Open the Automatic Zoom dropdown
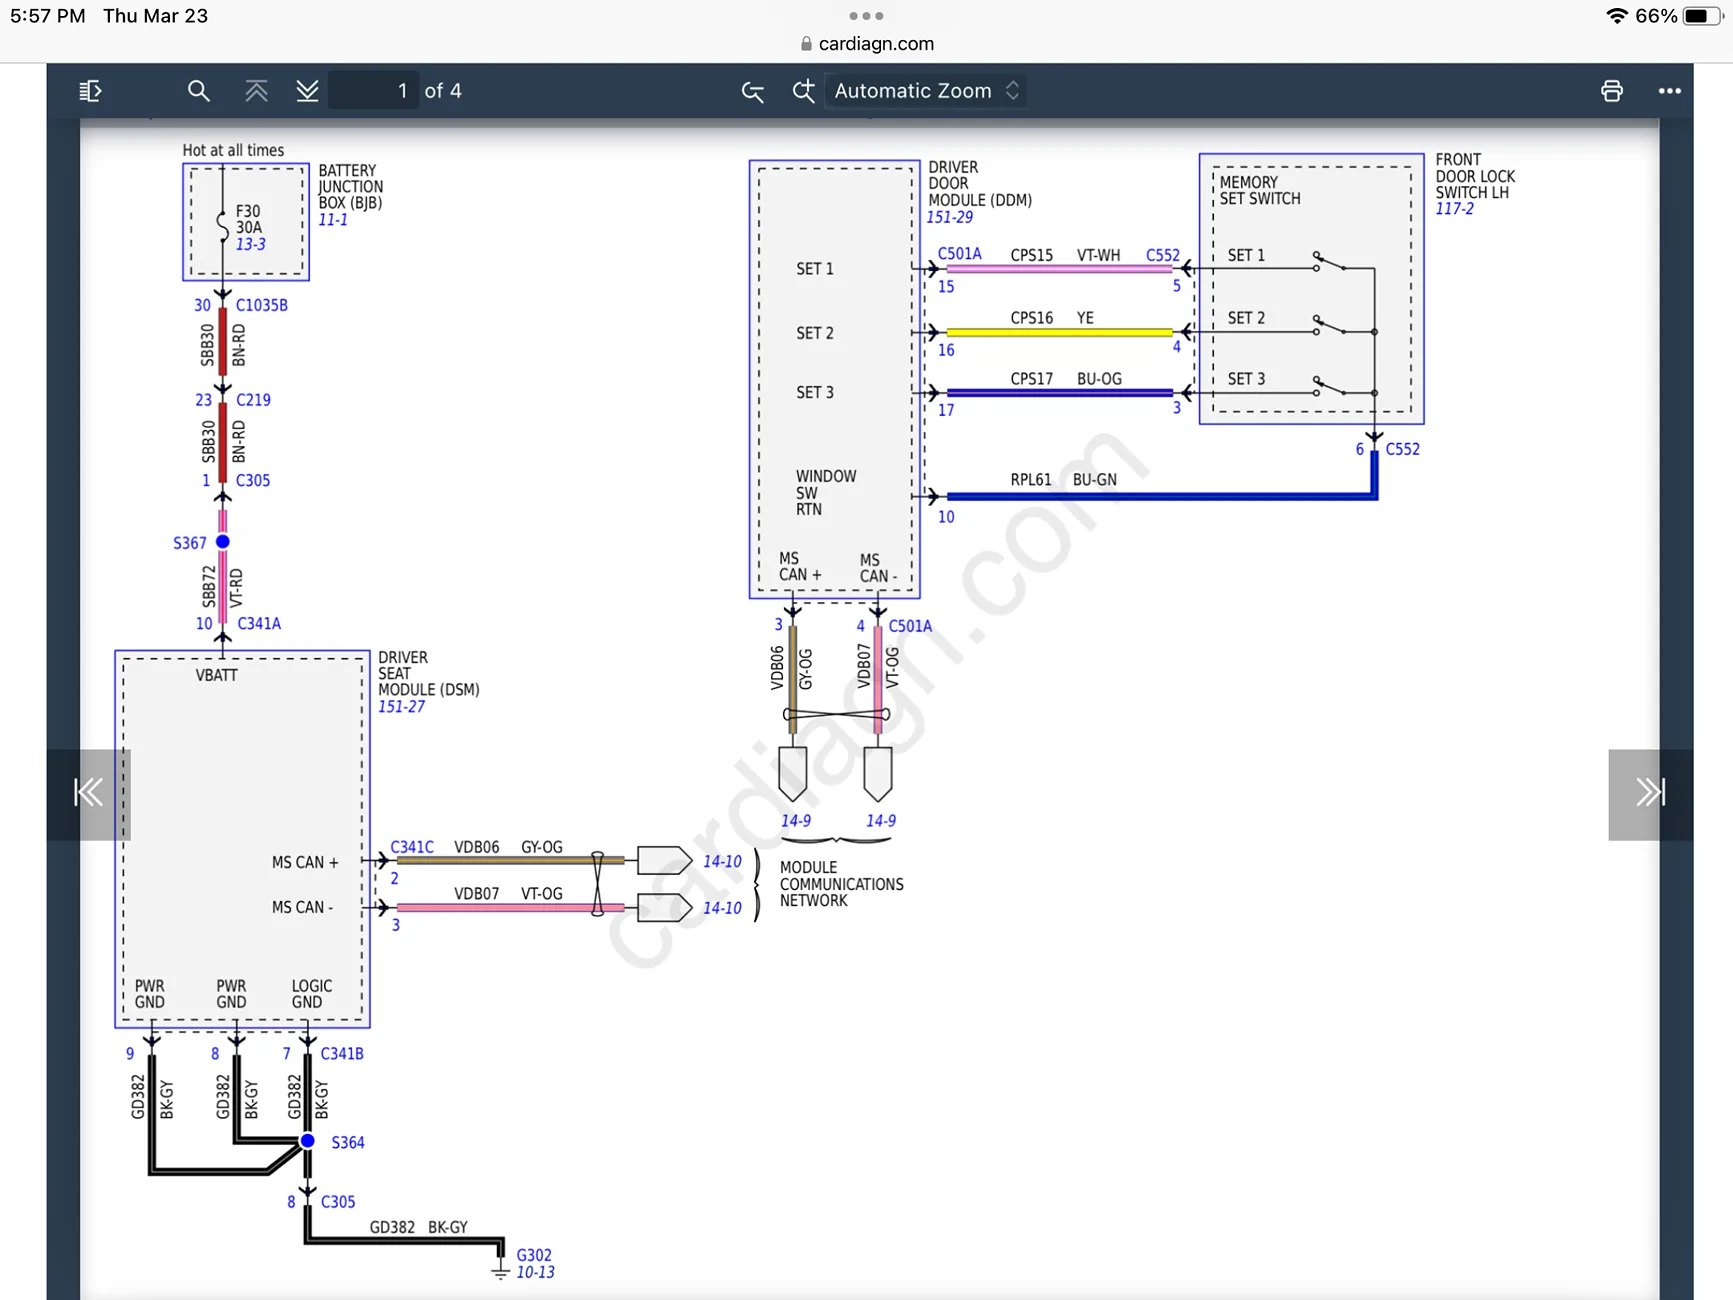Image resolution: width=1733 pixels, height=1300 pixels. point(926,91)
